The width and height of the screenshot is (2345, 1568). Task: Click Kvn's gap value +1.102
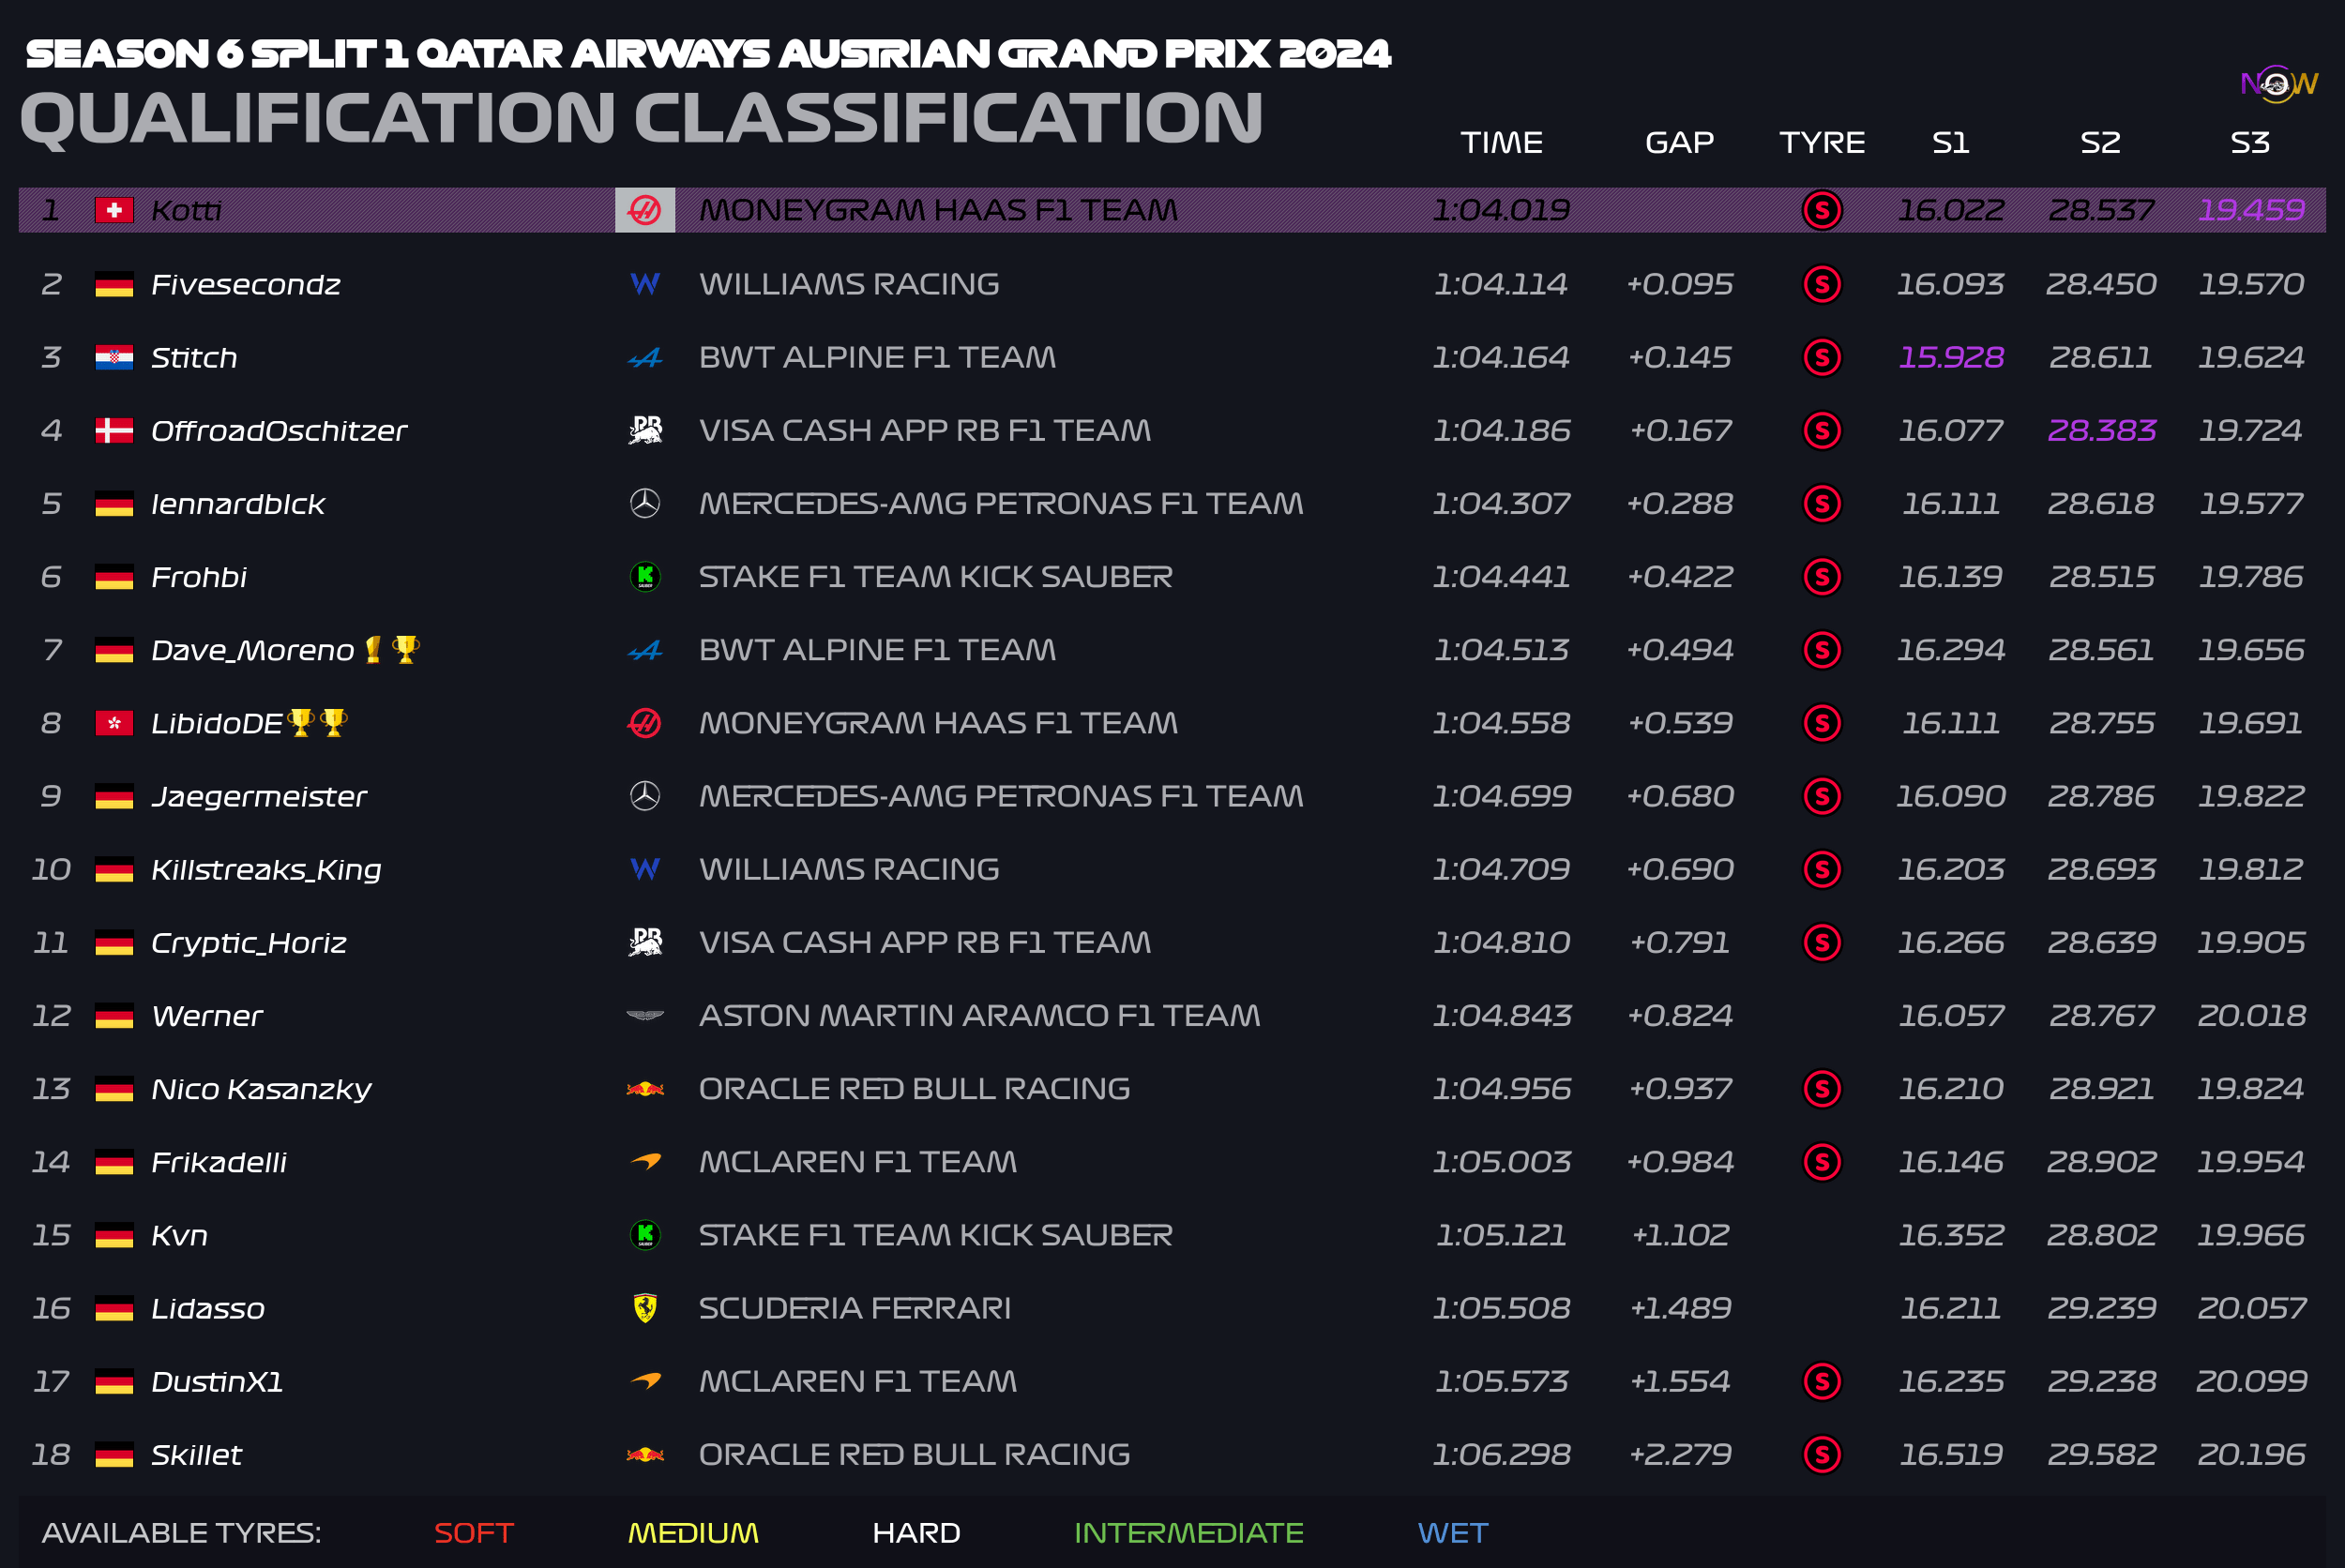[x=1680, y=1235]
